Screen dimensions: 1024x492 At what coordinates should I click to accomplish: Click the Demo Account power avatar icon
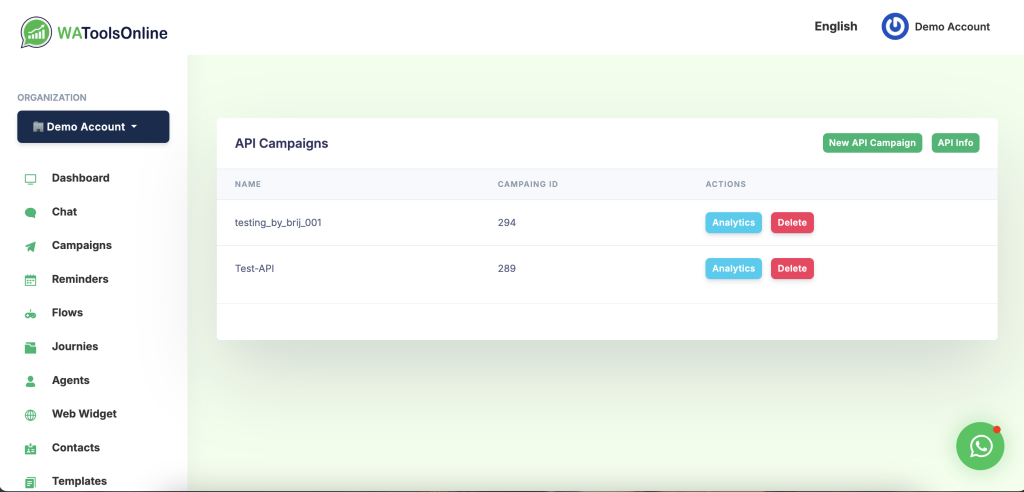pos(895,27)
